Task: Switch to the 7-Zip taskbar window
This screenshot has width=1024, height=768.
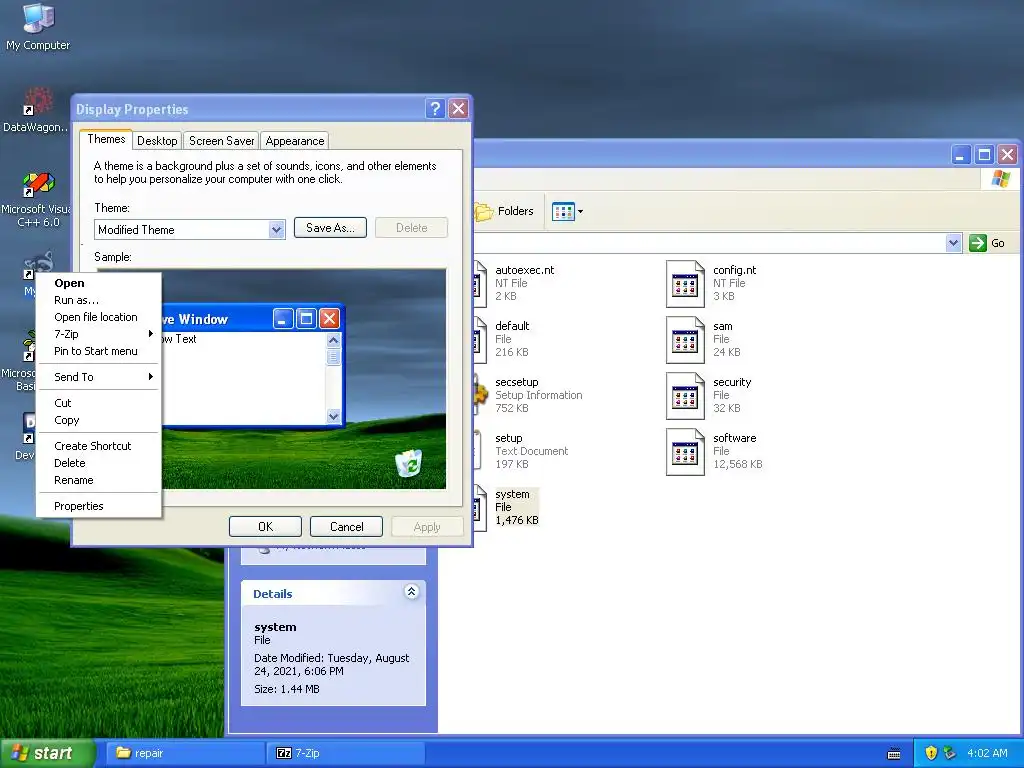Action: 345,753
